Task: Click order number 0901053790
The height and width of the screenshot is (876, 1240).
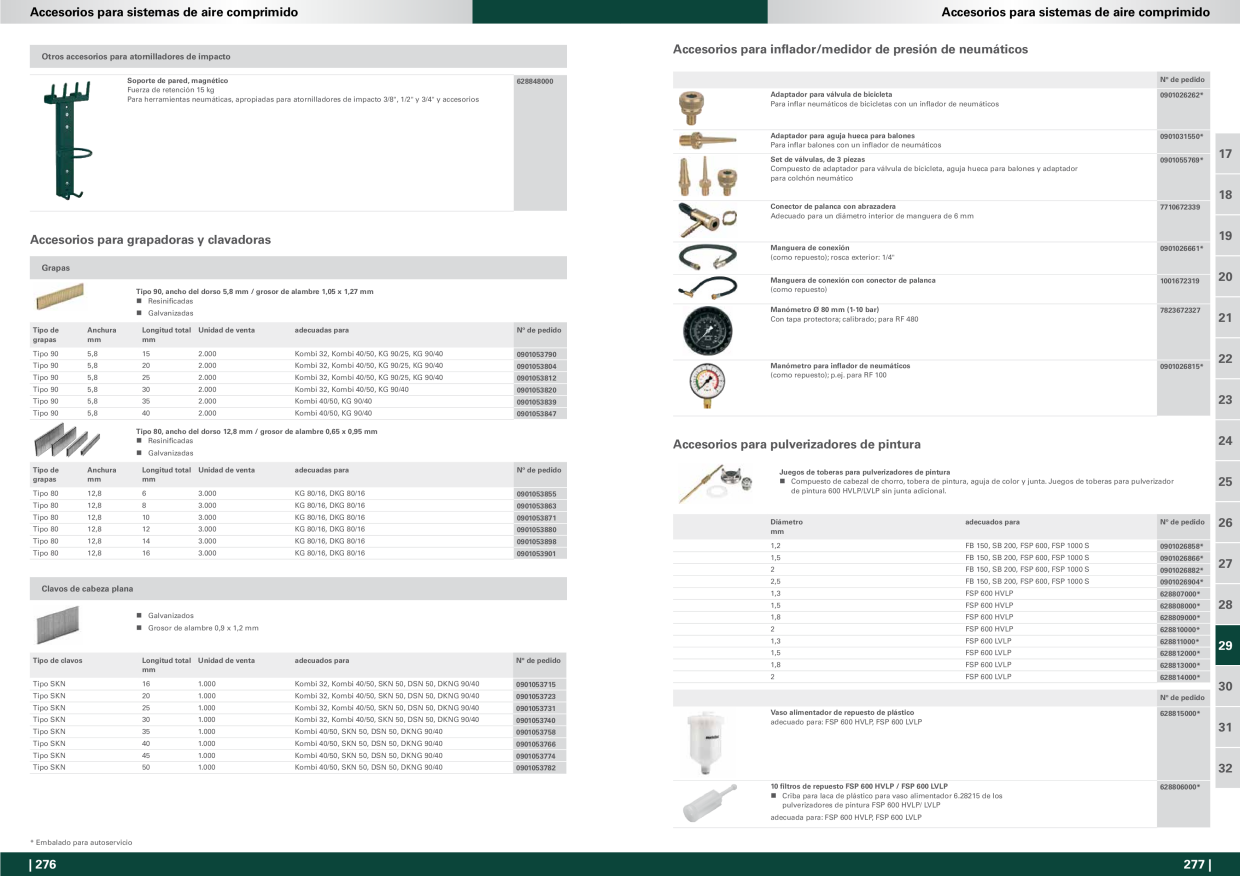Action: (x=536, y=355)
